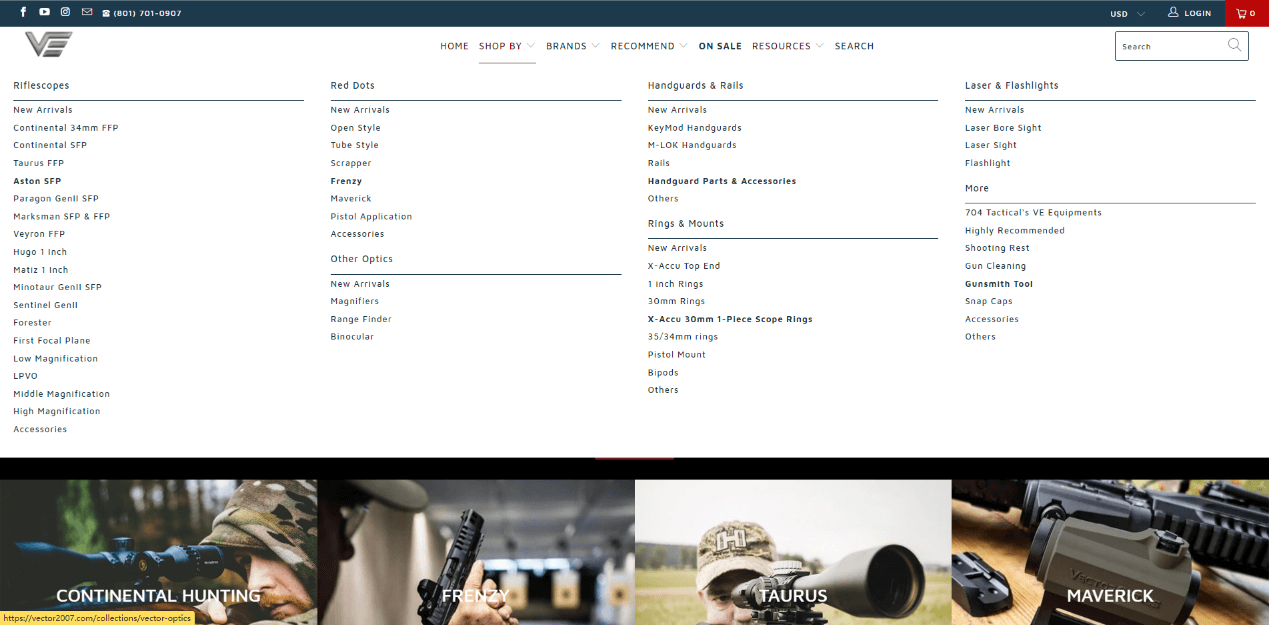1269x625 pixels.
Task: Open the CONTINENTAL HUNTING banner
Action: click(158, 552)
